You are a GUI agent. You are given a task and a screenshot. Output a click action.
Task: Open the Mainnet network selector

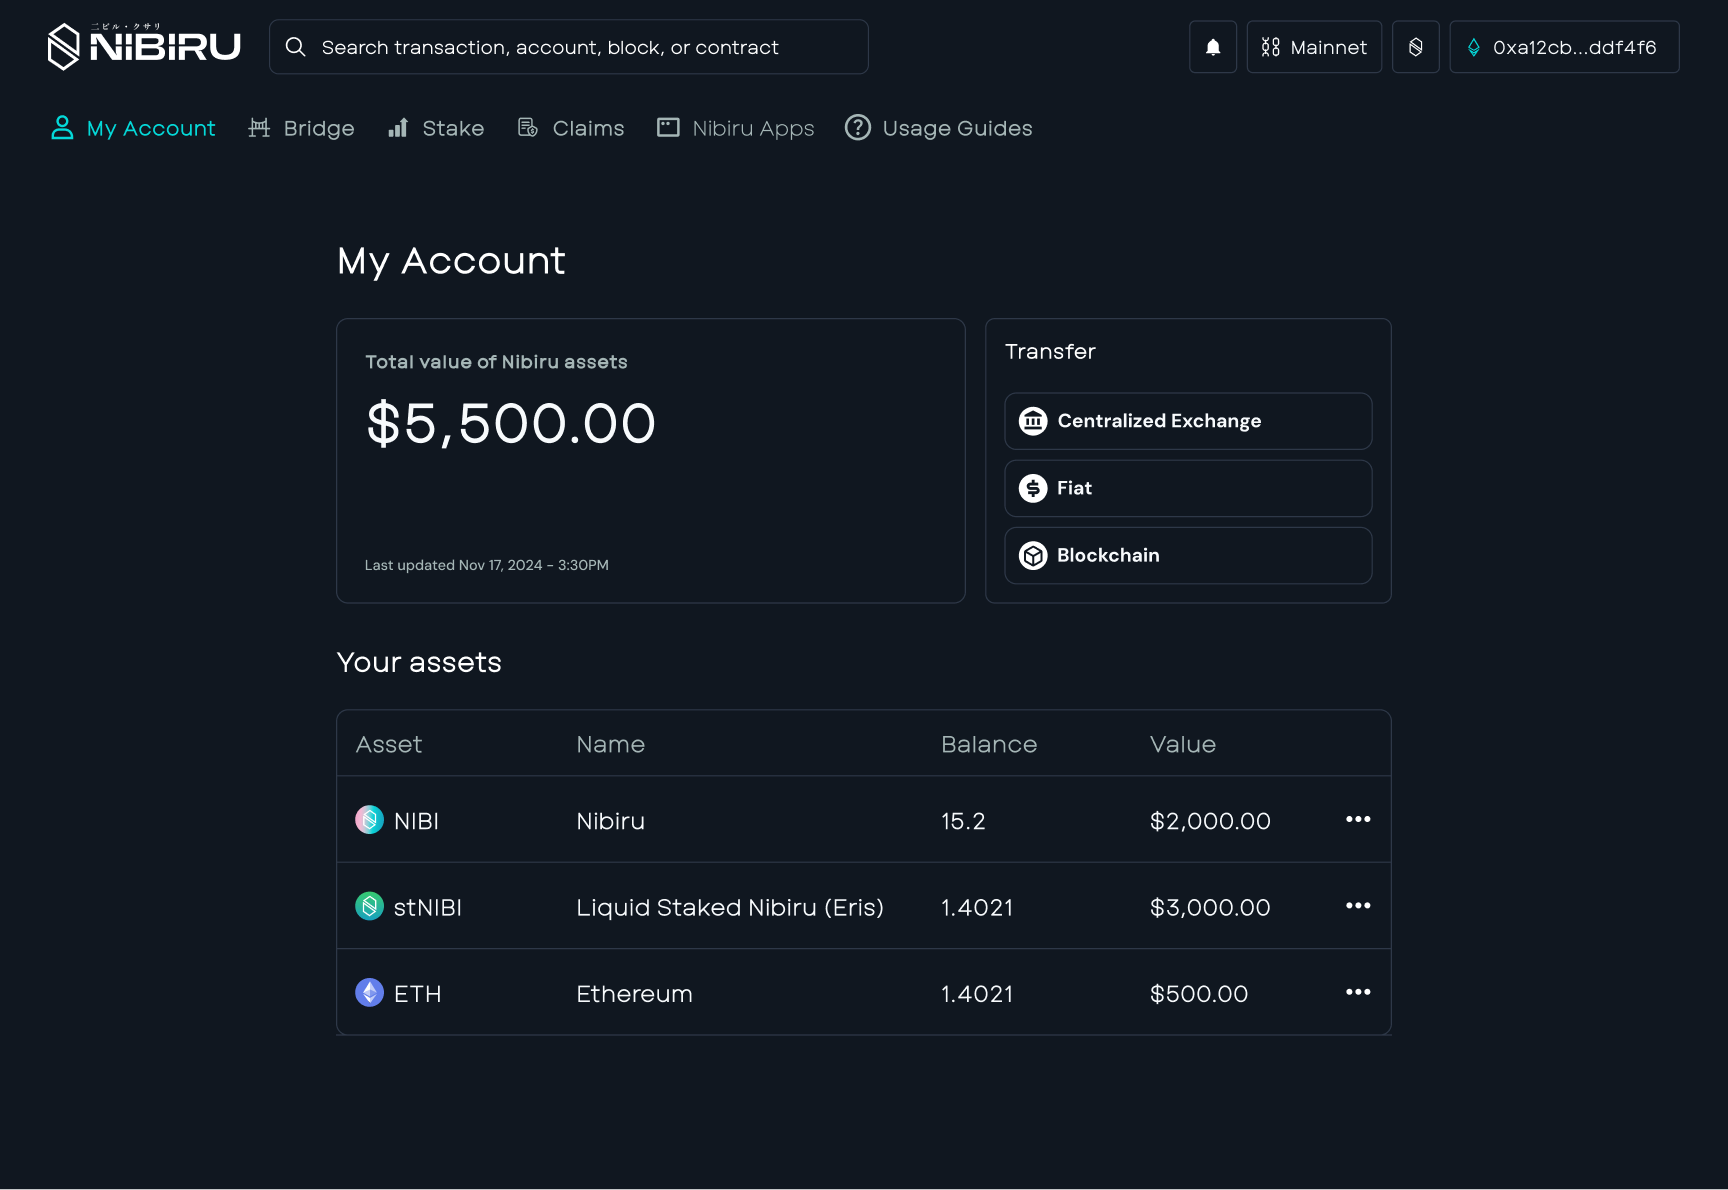tap(1313, 47)
